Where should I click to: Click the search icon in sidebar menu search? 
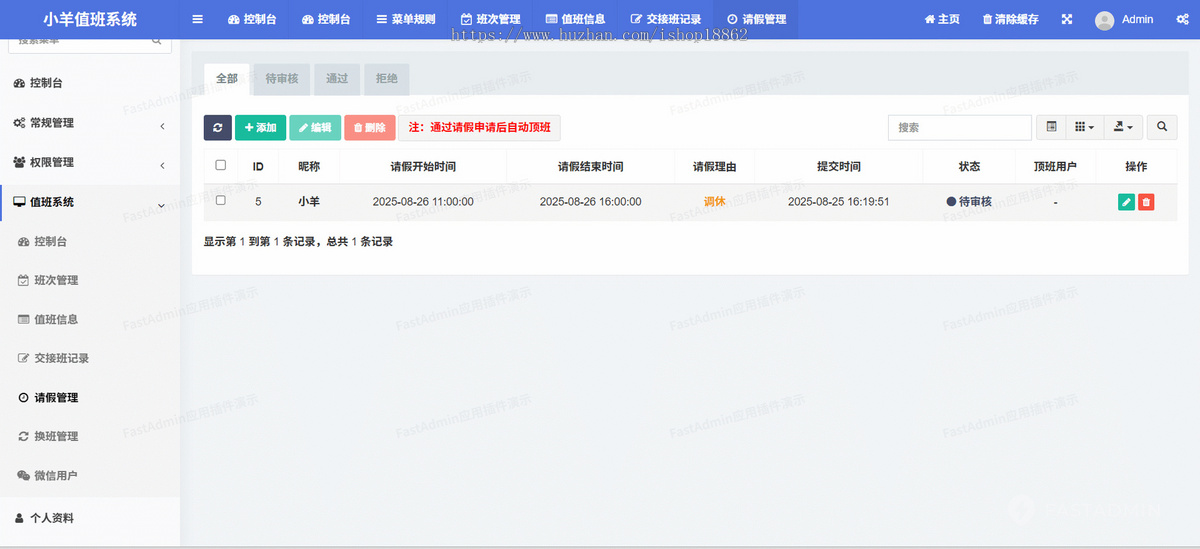(157, 41)
